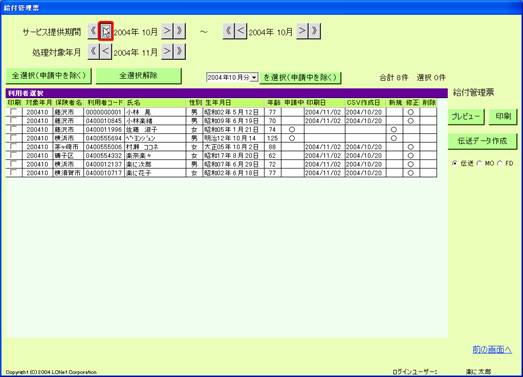Advance service period end month with single arrow
This screenshot has width=523, height=377.
(x=302, y=31)
